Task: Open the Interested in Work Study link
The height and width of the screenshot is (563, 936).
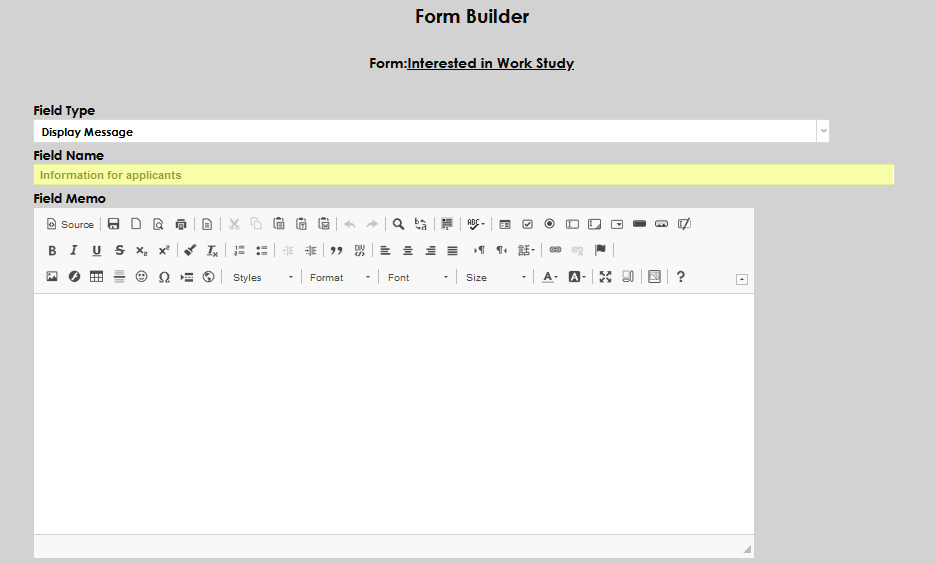Action: click(490, 63)
